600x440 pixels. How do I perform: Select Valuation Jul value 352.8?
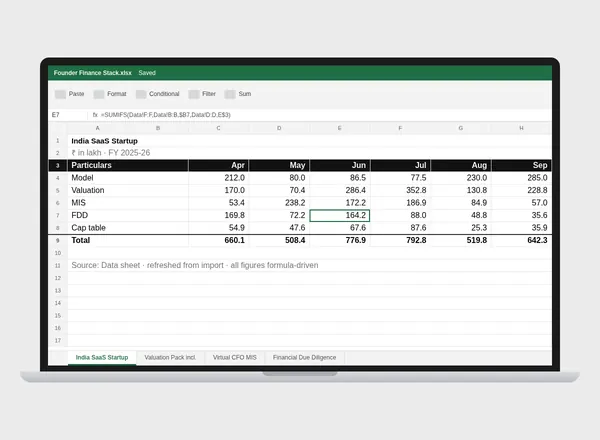tap(400, 190)
